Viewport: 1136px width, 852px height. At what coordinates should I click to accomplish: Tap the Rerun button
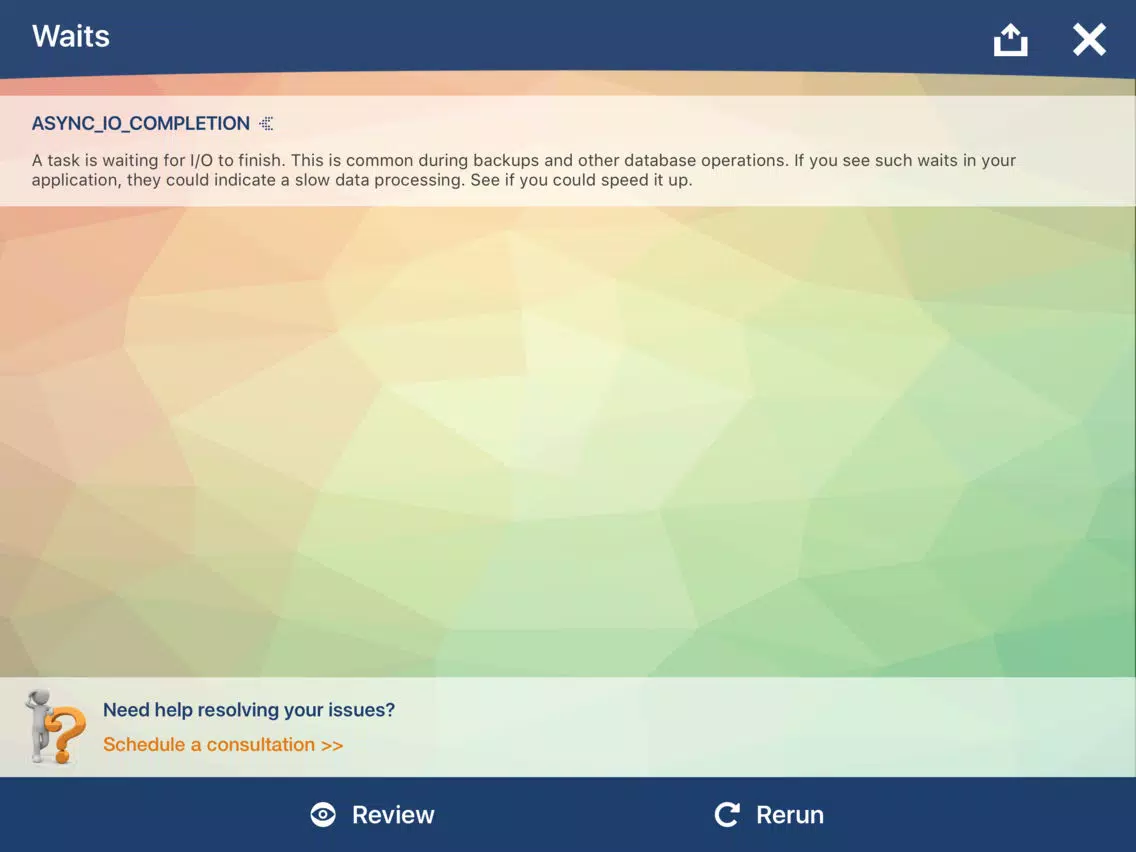tap(769, 815)
